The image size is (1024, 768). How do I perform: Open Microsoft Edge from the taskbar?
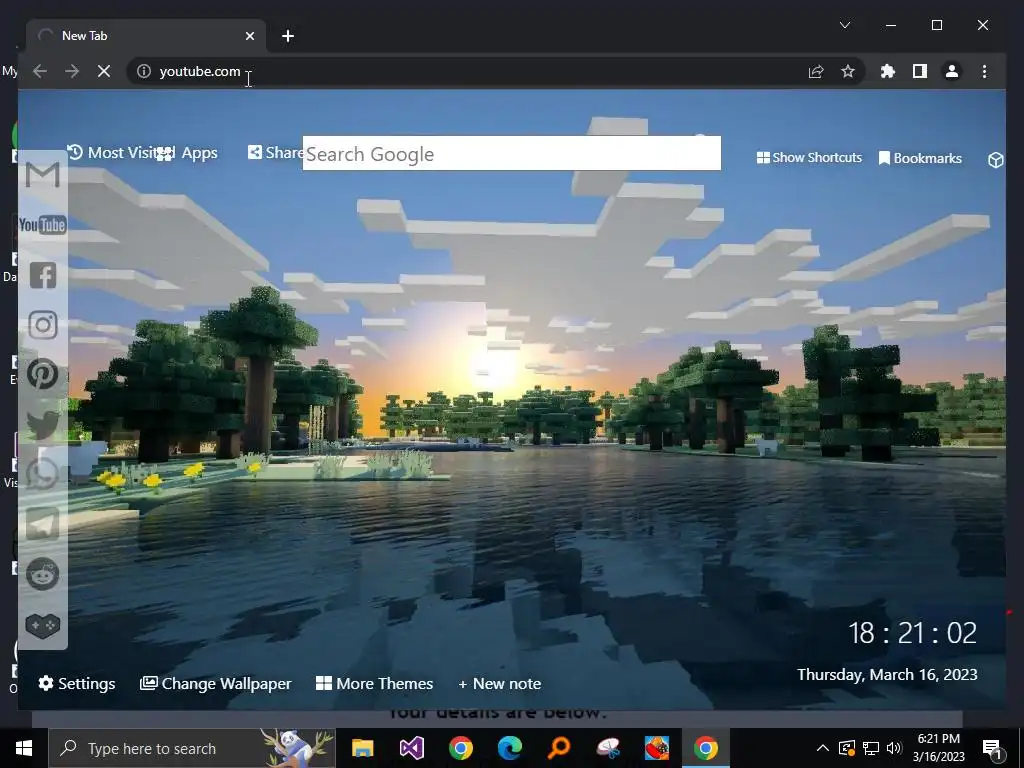coord(509,748)
